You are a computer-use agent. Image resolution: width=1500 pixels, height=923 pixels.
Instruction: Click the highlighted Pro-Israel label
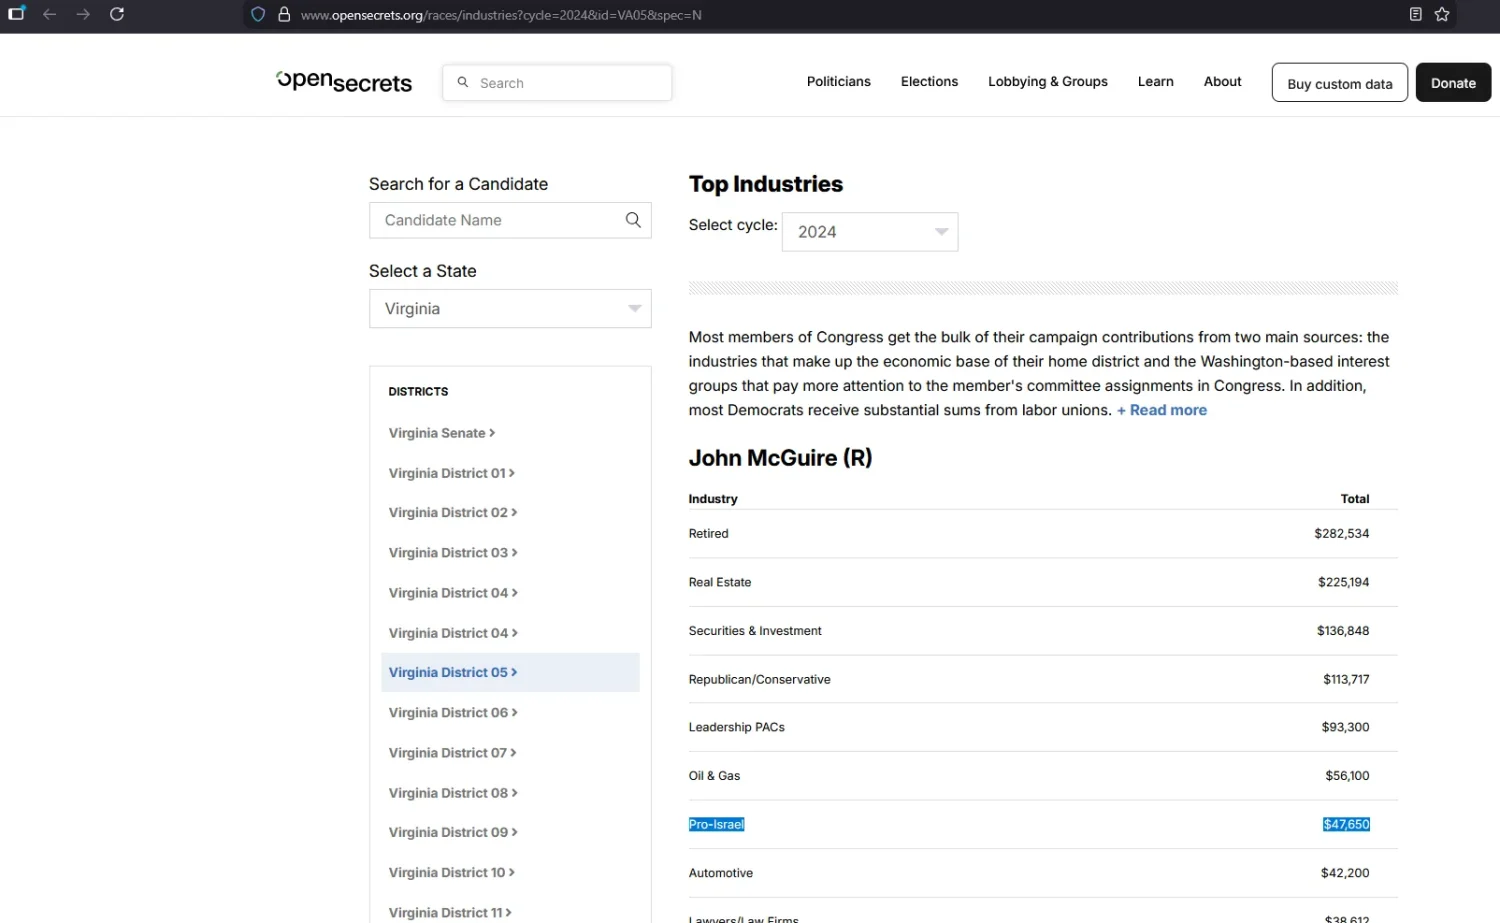pos(717,825)
